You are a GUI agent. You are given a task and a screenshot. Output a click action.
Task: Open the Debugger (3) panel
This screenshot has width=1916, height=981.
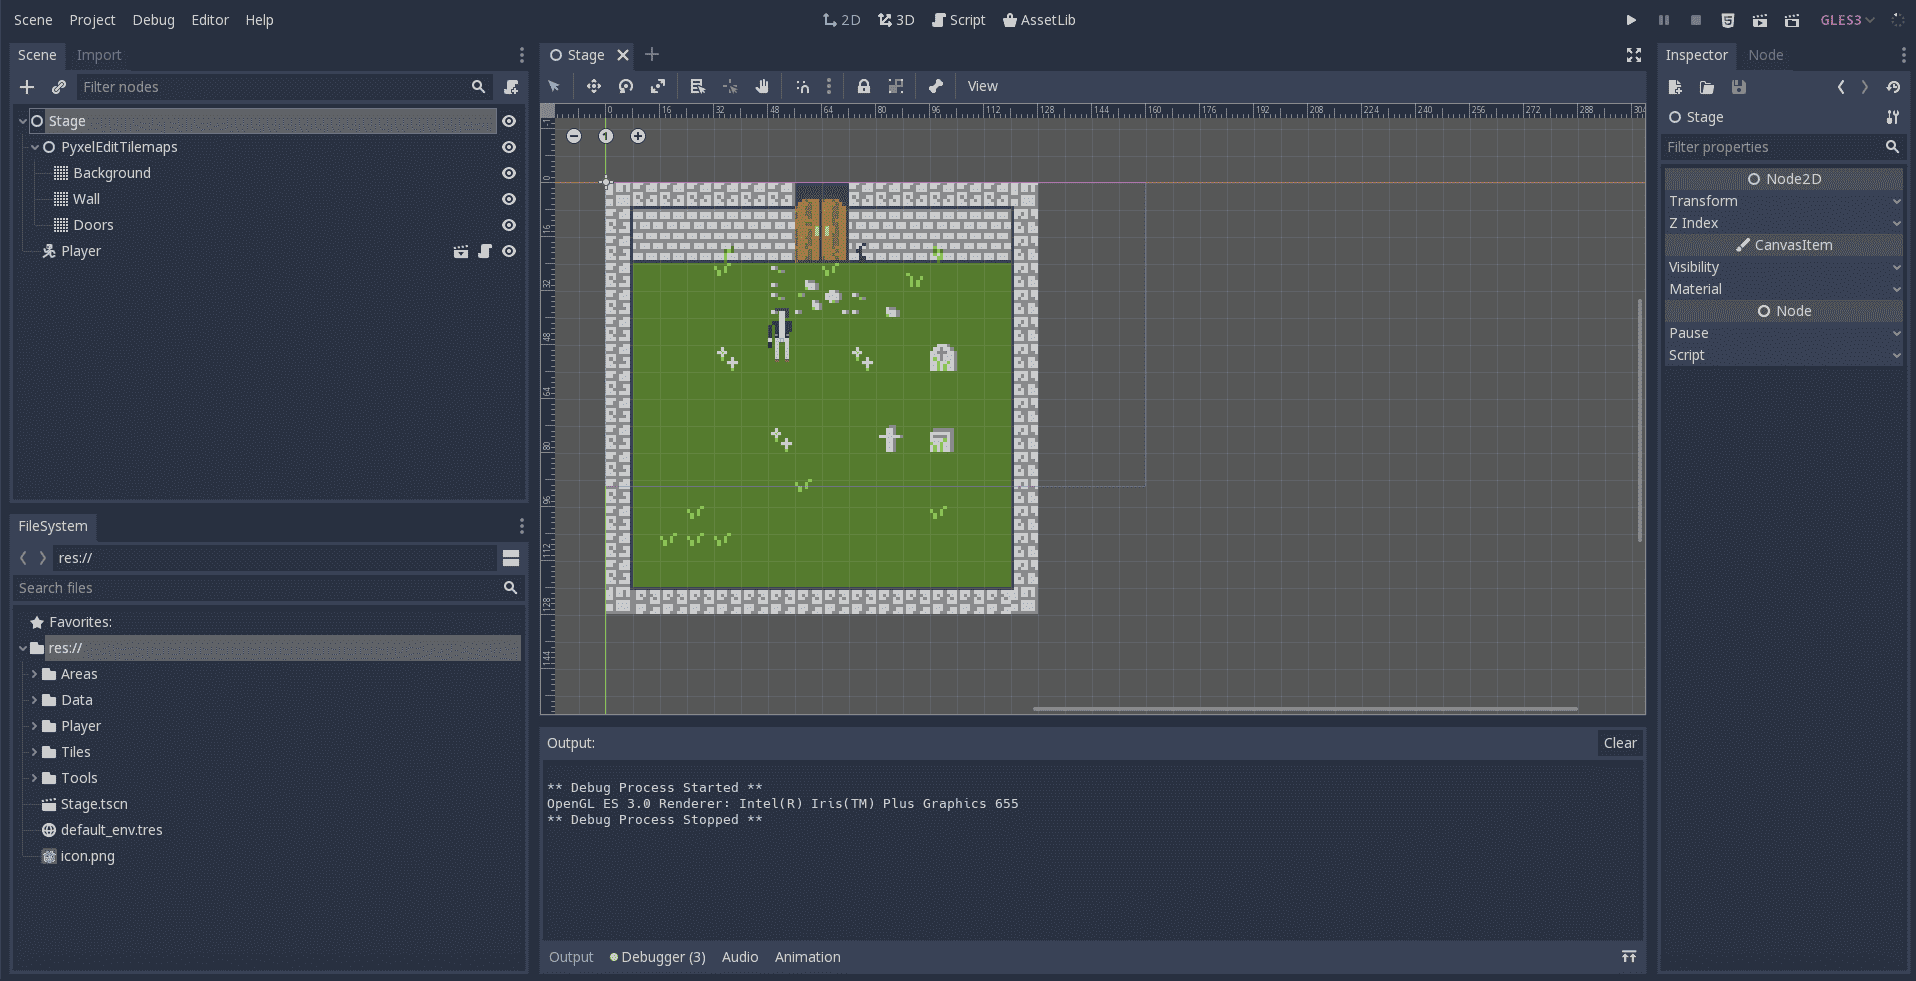(x=662, y=957)
